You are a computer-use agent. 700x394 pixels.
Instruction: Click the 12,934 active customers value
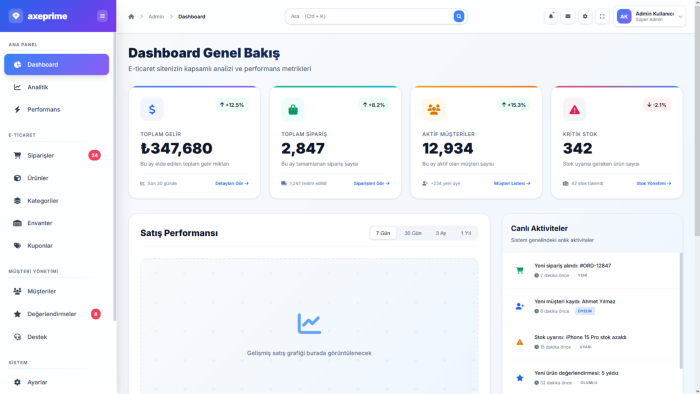(x=447, y=148)
